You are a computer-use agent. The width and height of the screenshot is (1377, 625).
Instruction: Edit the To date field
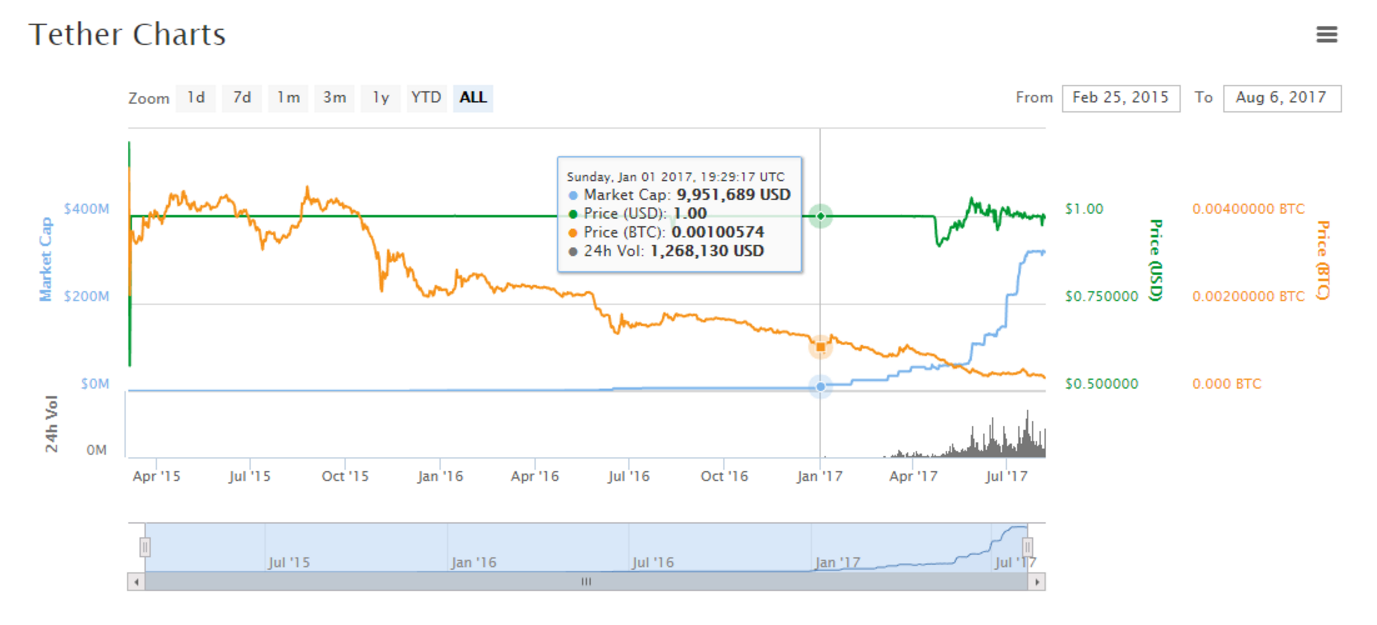(x=1282, y=98)
